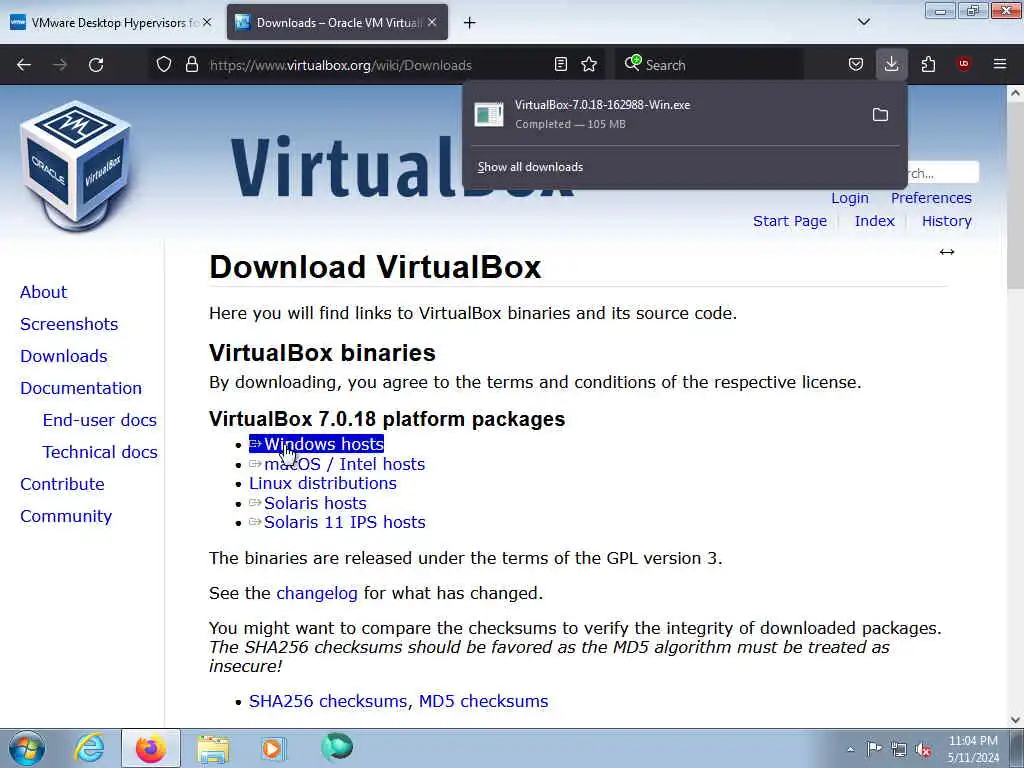Open Linux distributions link

click(323, 483)
